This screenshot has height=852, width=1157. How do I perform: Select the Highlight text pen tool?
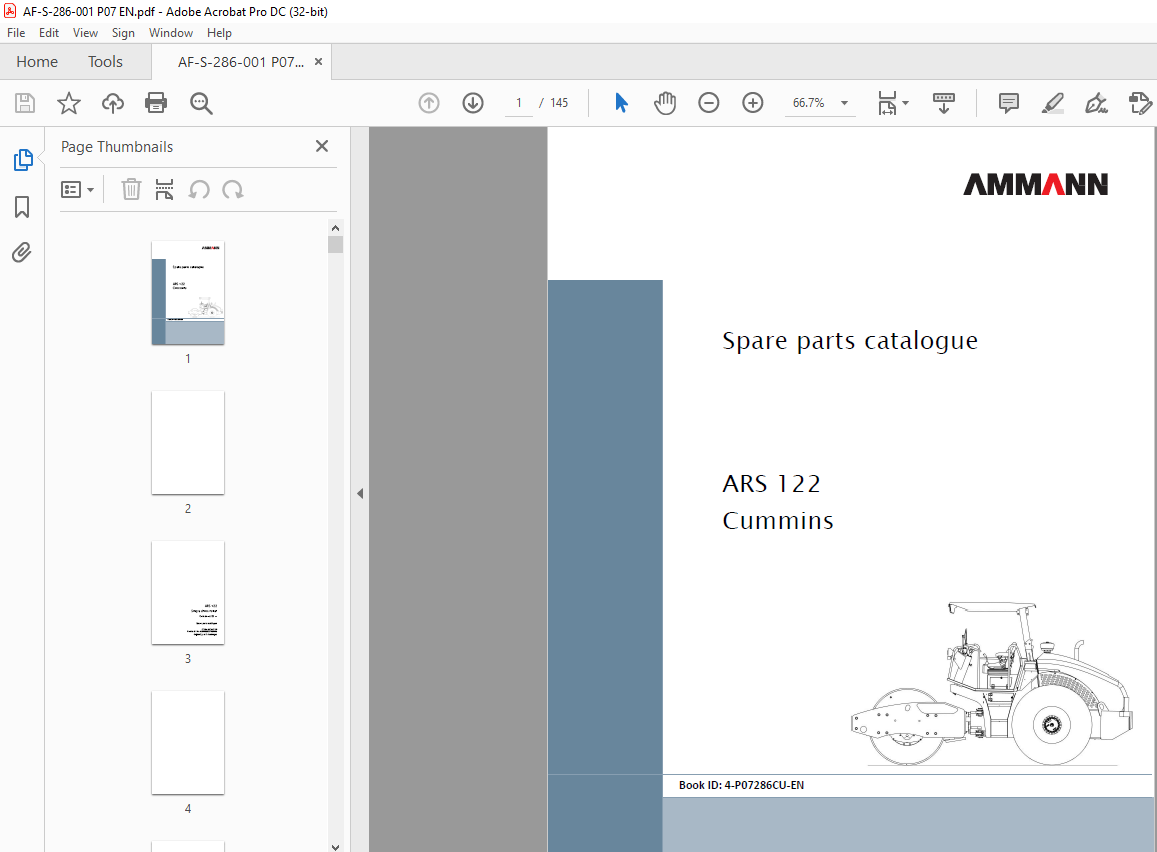(1053, 103)
